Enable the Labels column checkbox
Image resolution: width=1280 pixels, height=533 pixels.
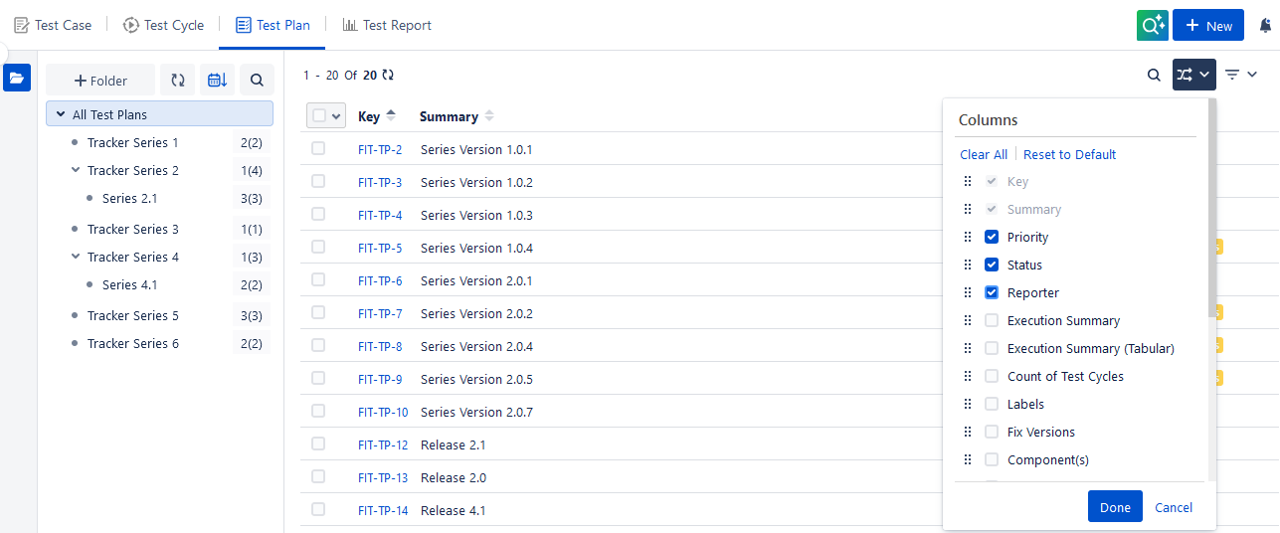coord(992,404)
